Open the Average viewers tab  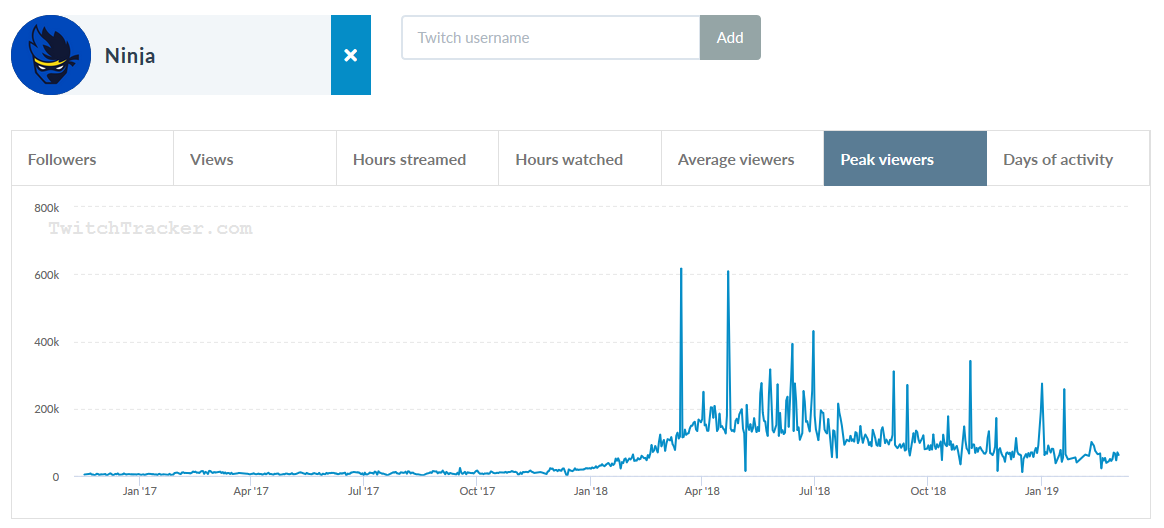[x=742, y=159]
